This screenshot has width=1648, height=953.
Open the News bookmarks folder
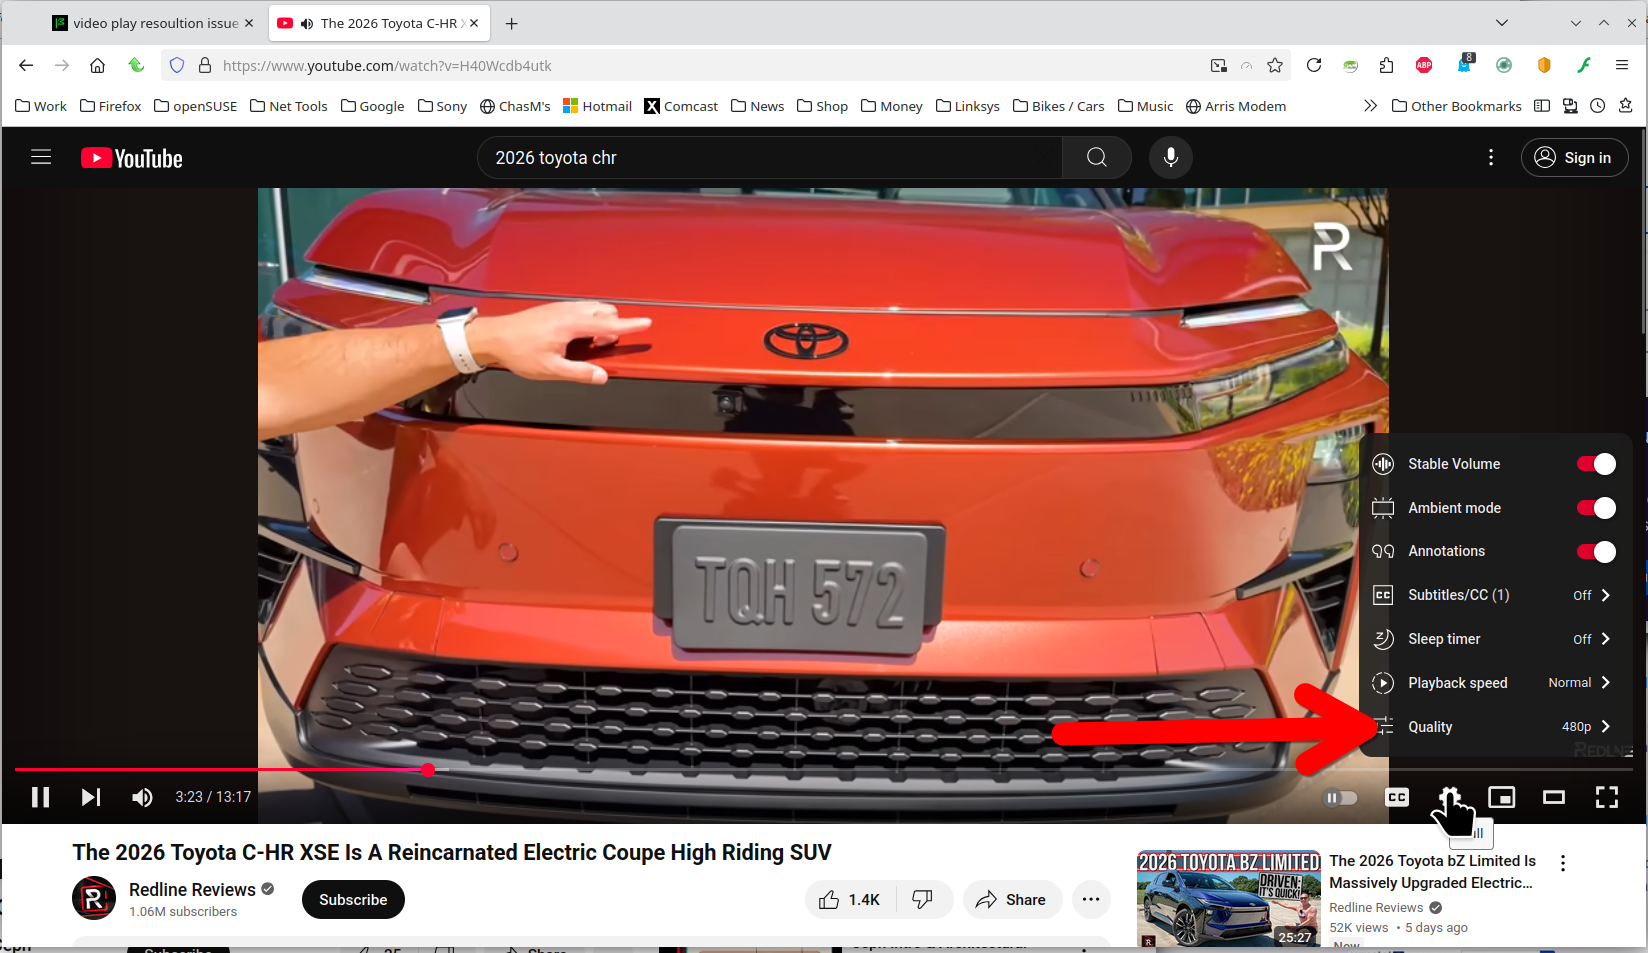[758, 106]
